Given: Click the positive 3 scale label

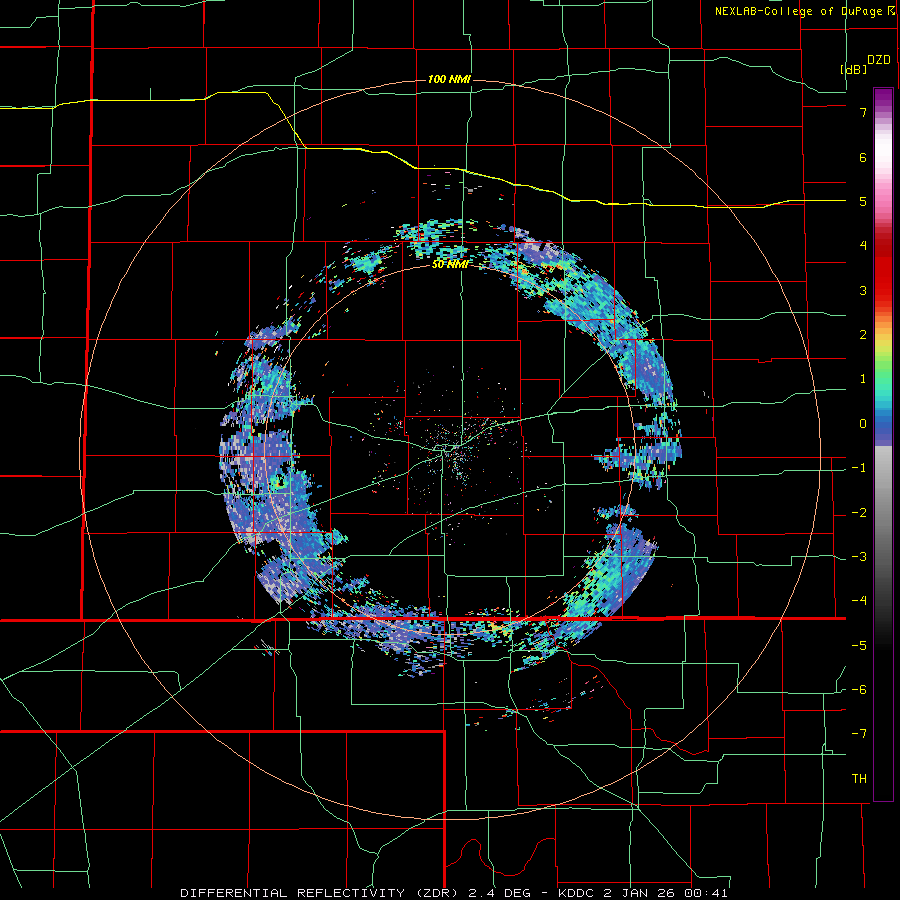Looking at the screenshot, I should pos(863,290).
